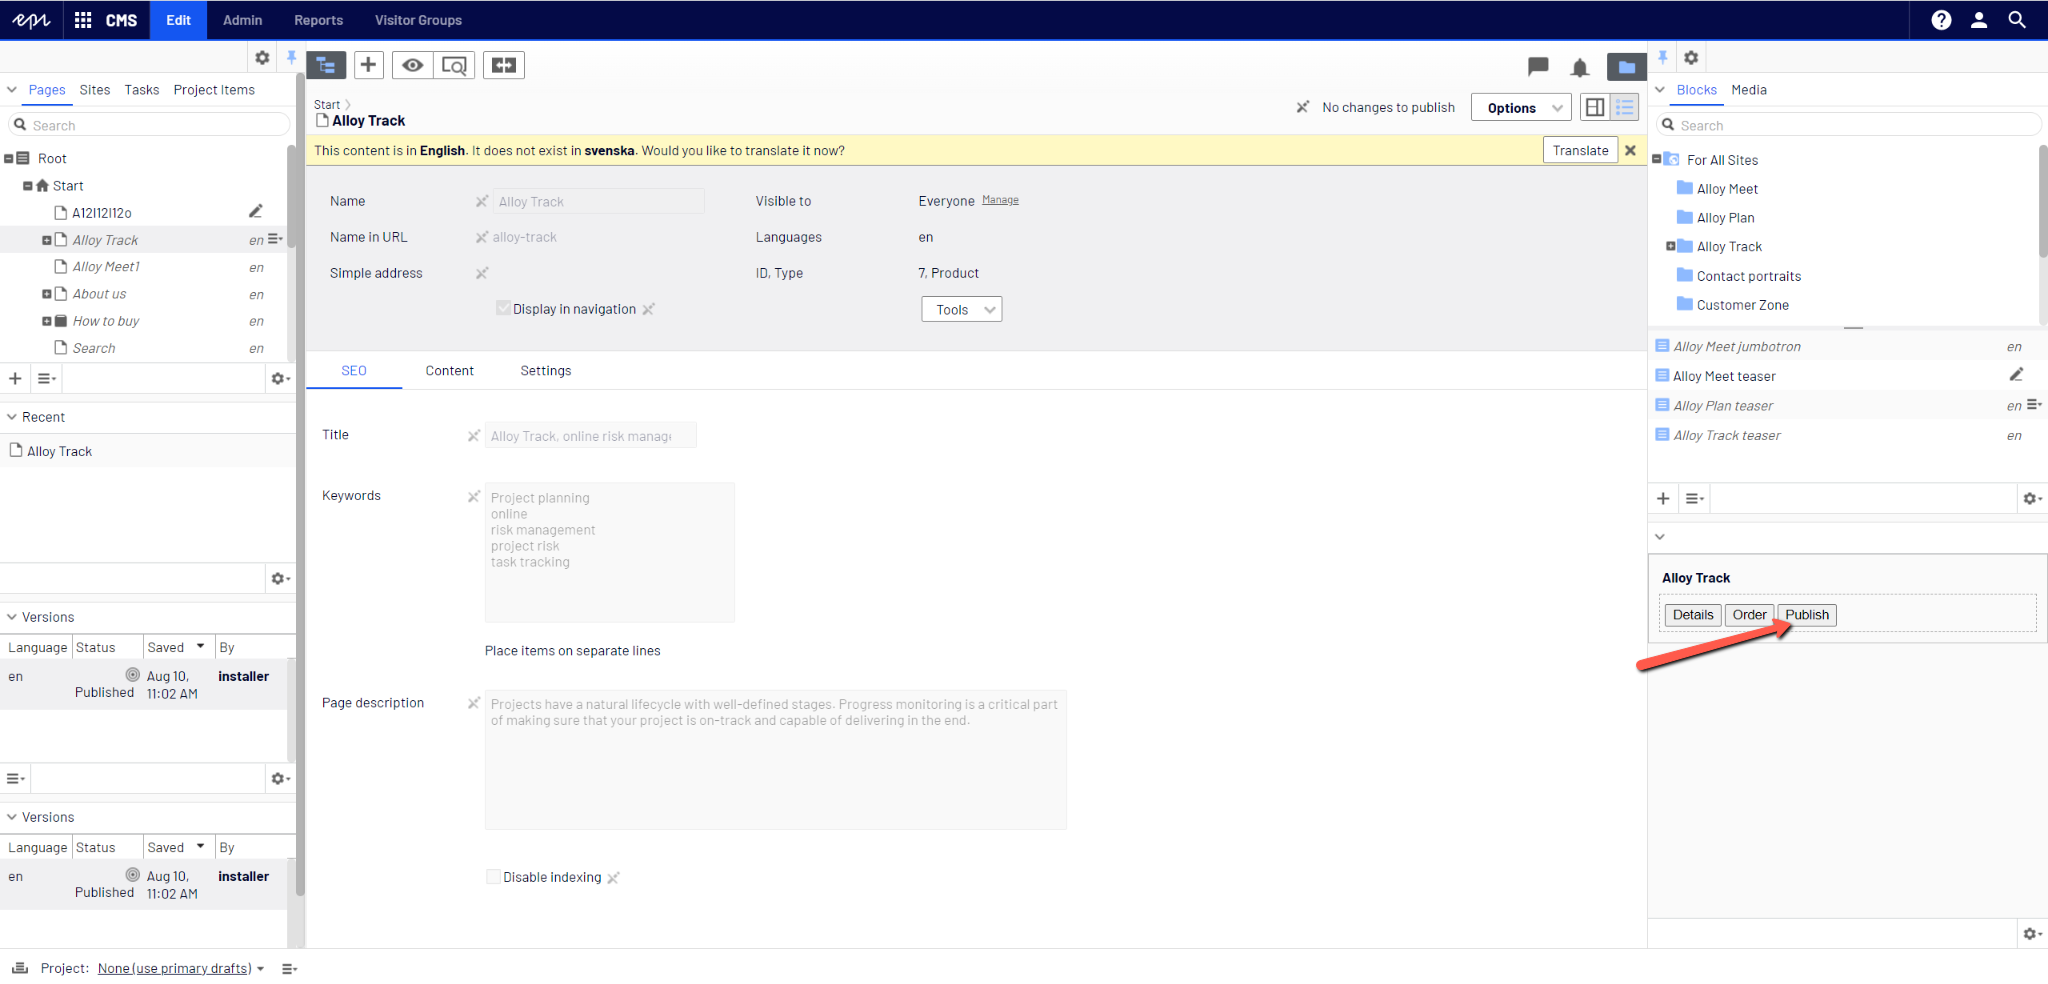Open the comments speech bubble icon
2048x984 pixels.
click(x=1538, y=67)
